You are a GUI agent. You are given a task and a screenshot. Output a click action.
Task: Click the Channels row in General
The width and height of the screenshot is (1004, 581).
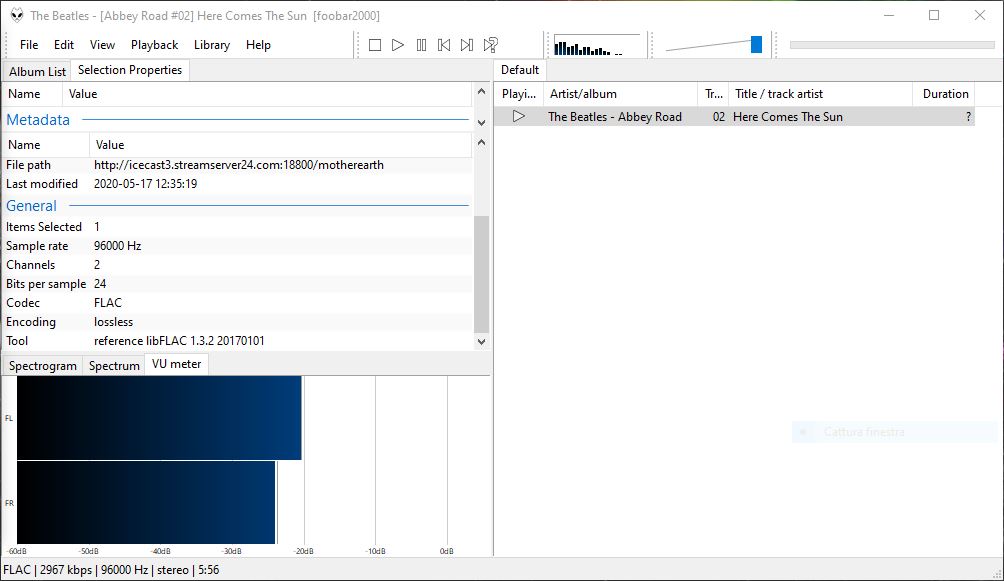tap(238, 265)
